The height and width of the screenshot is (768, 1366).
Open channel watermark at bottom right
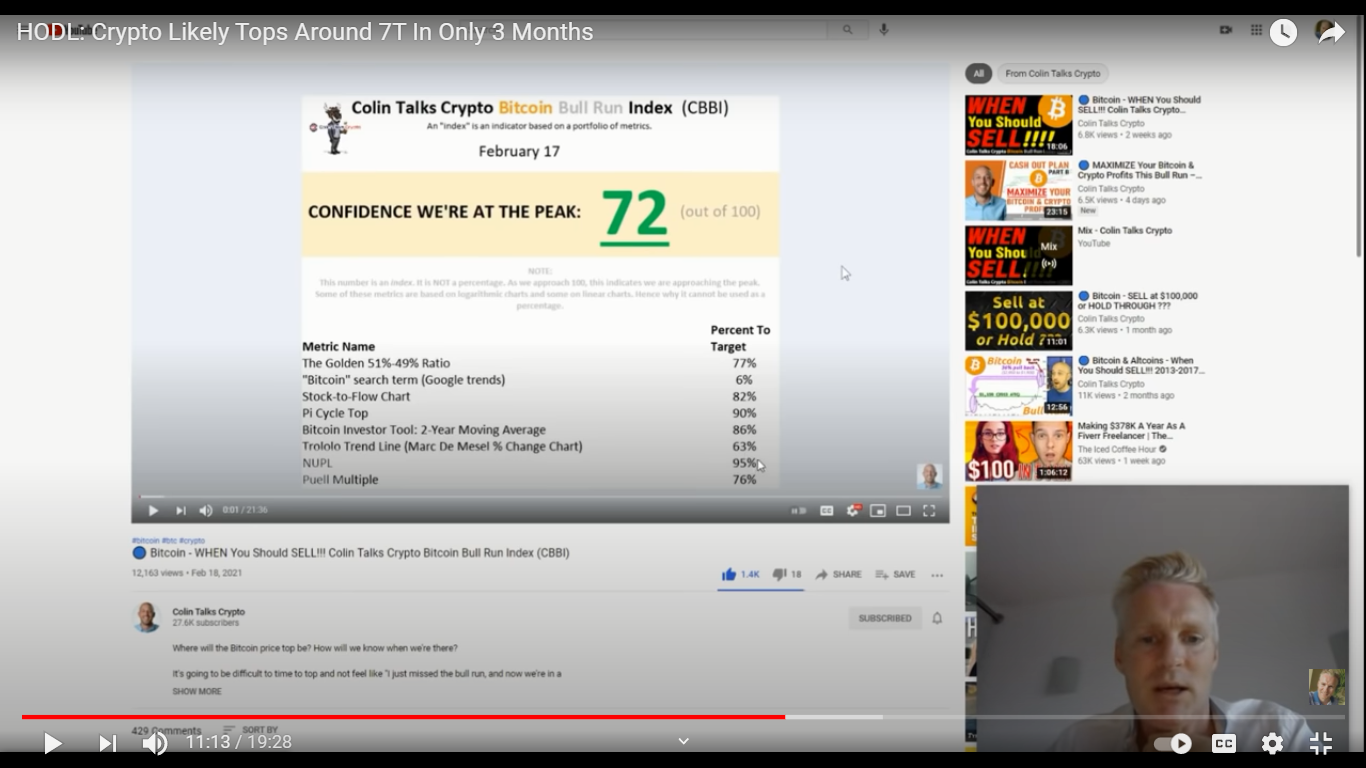click(x=1327, y=687)
